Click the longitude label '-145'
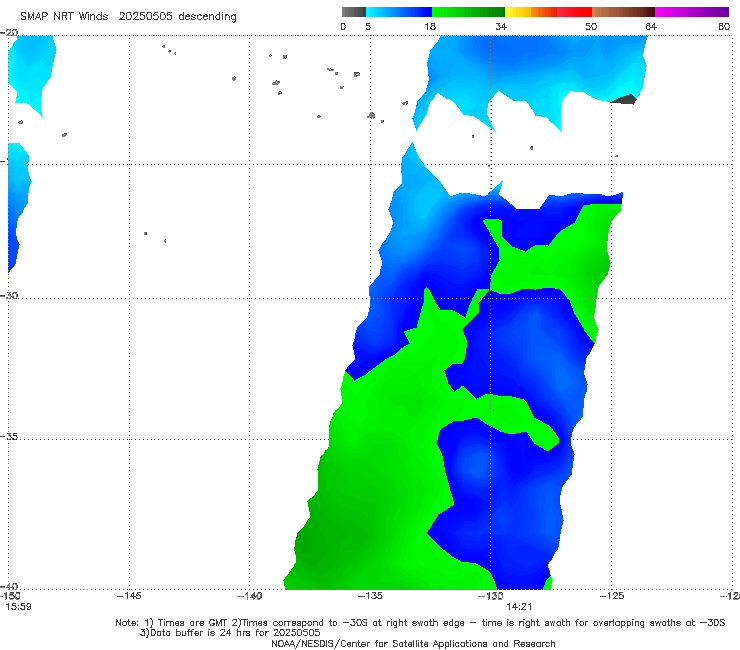The image size is (740, 650). point(129,596)
